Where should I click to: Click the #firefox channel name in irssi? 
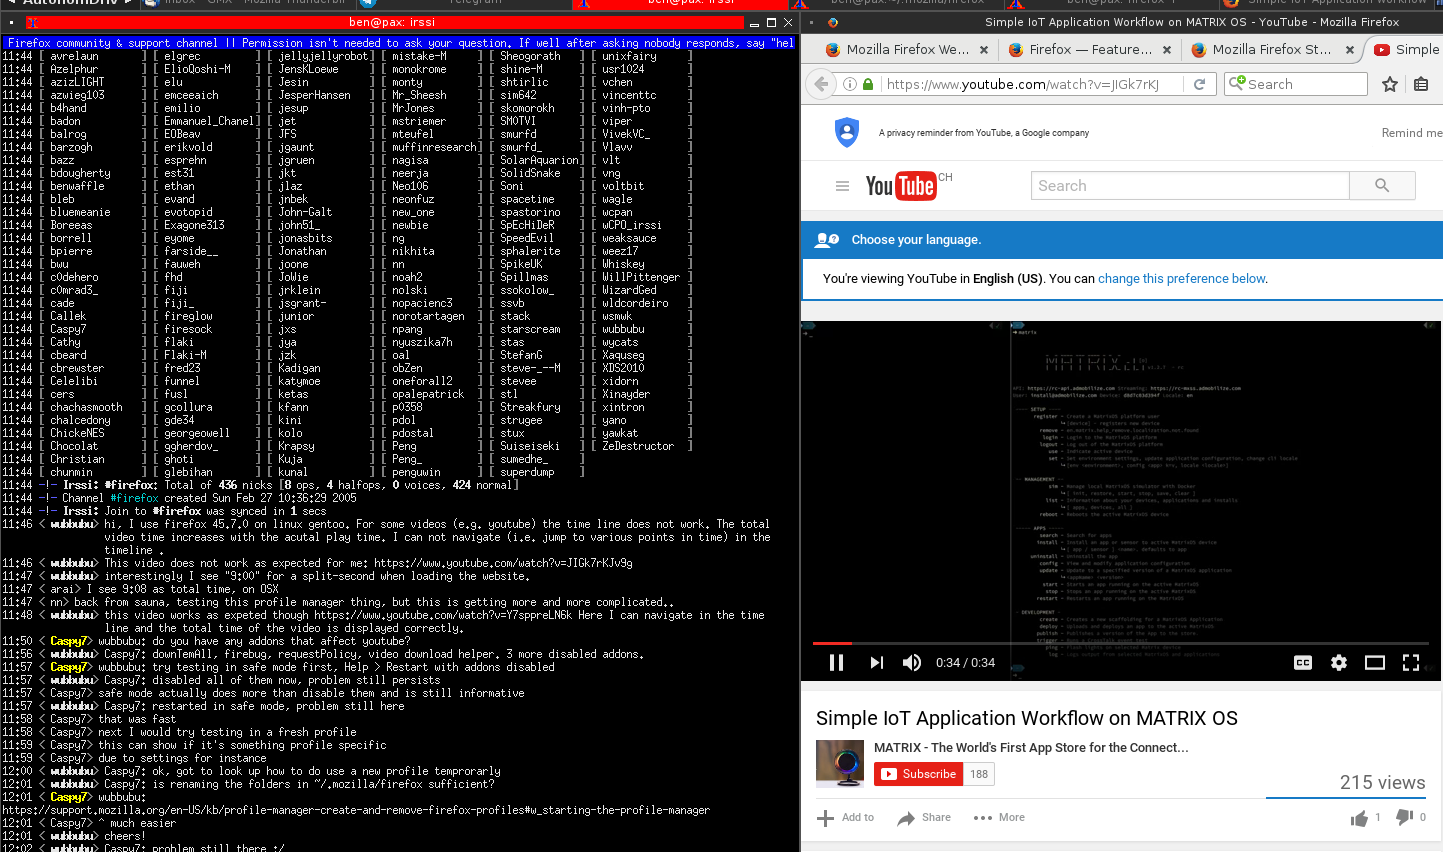coord(134,498)
